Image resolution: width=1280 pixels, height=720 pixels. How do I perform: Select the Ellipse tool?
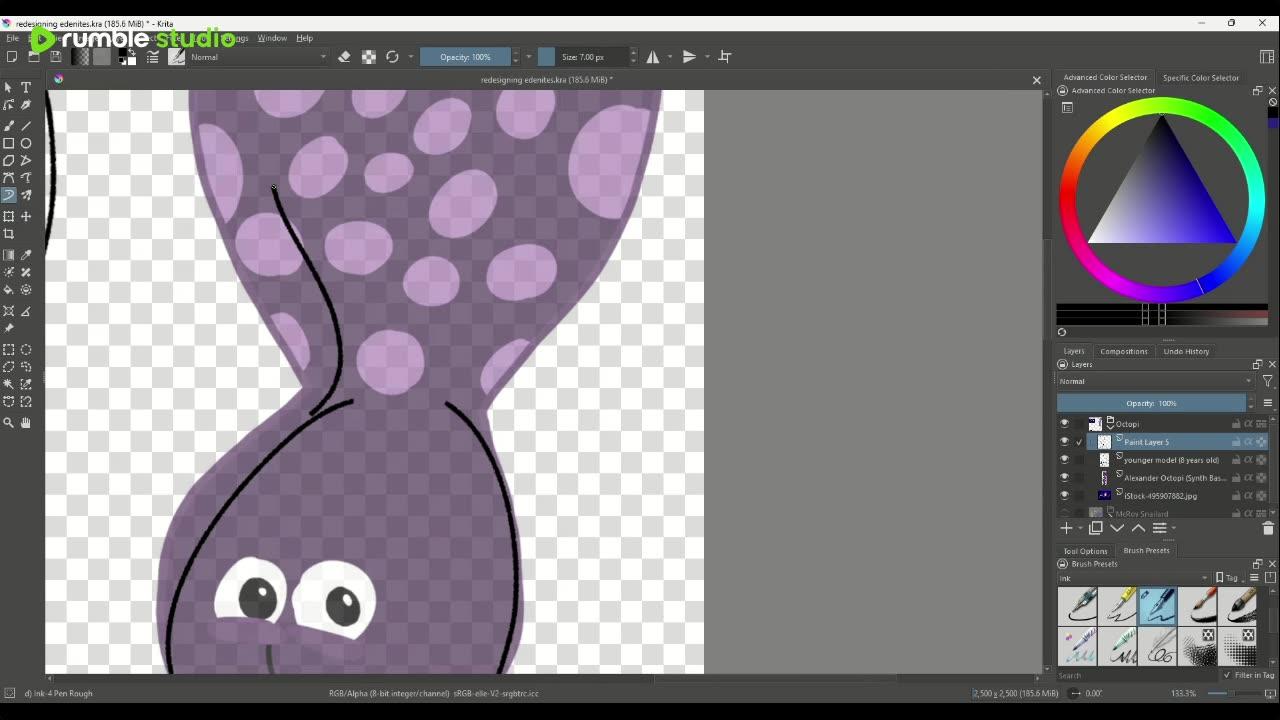[26, 143]
